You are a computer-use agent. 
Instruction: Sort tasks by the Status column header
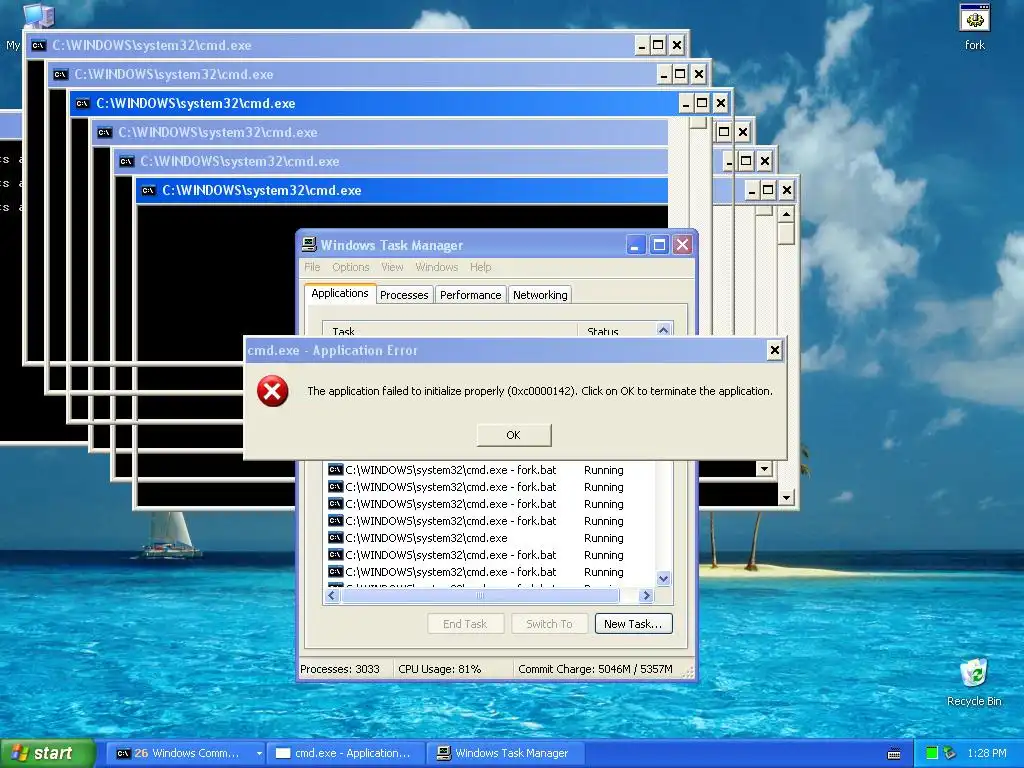616,330
